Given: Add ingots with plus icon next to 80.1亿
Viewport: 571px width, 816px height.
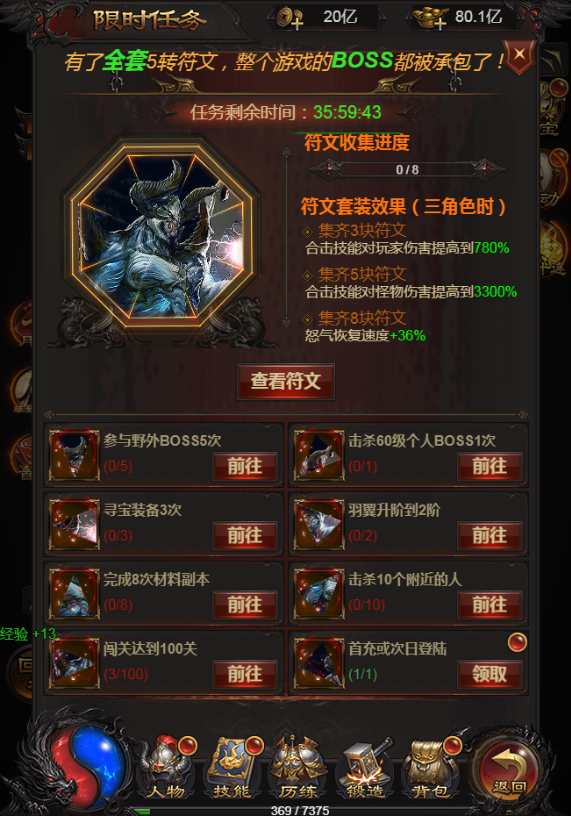Looking at the screenshot, I should pyautogui.click(x=431, y=19).
